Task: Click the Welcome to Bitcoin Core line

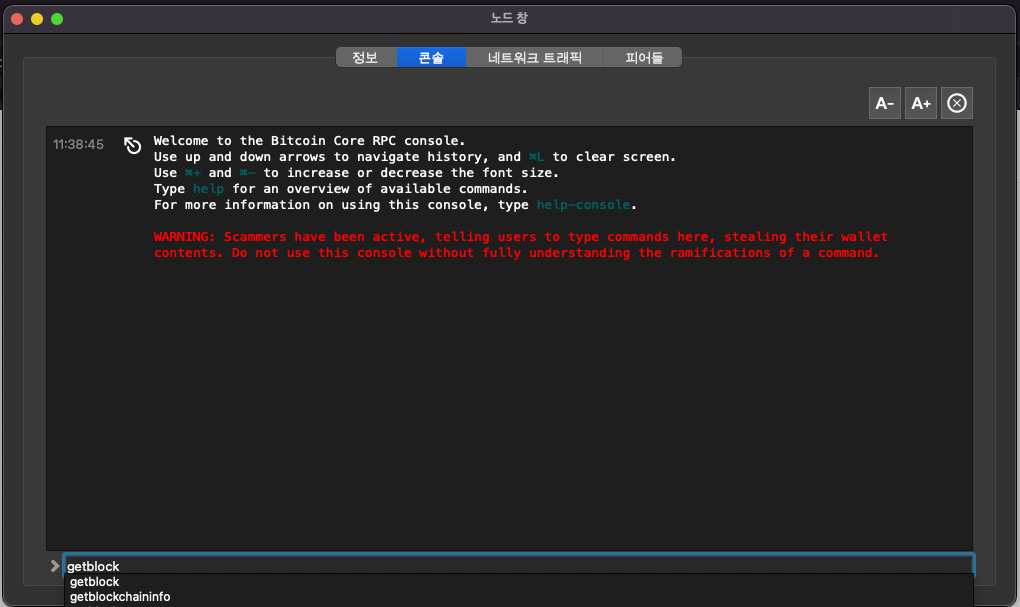Action: (310, 141)
